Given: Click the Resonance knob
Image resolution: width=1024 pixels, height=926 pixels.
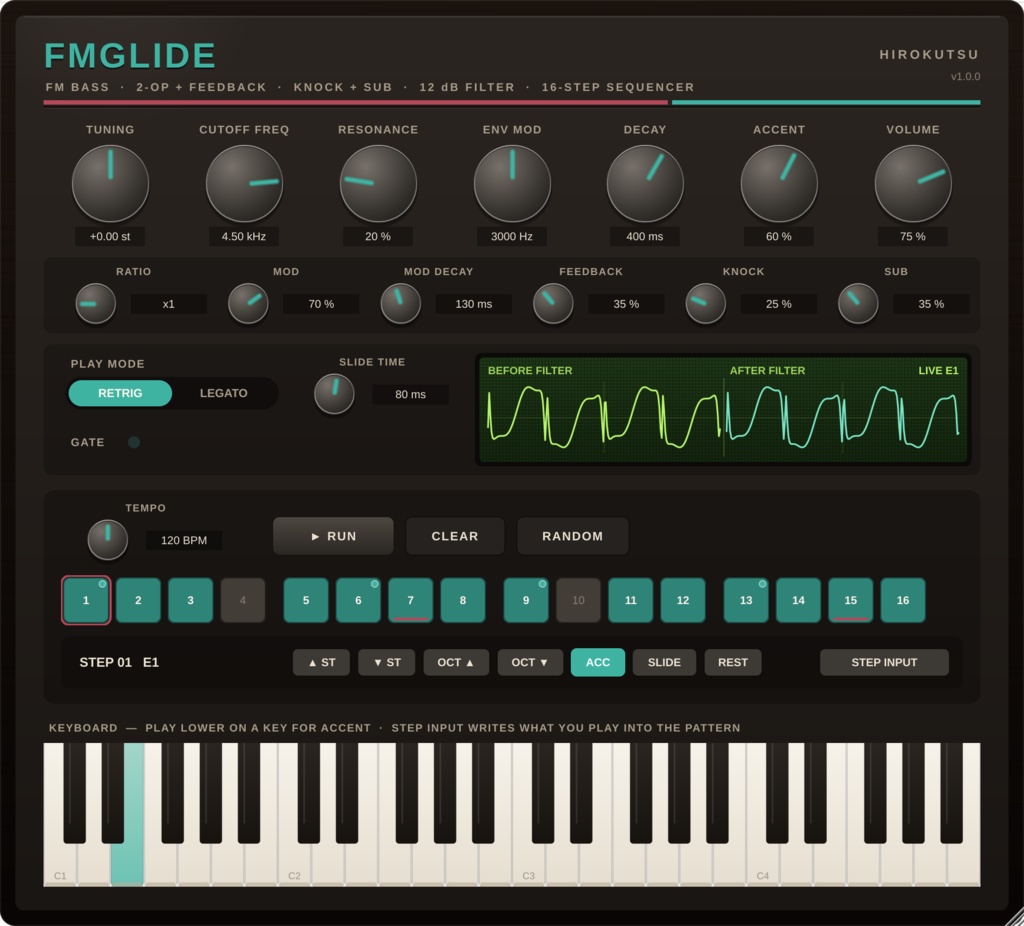Looking at the screenshot, I should tap(378, 184).
